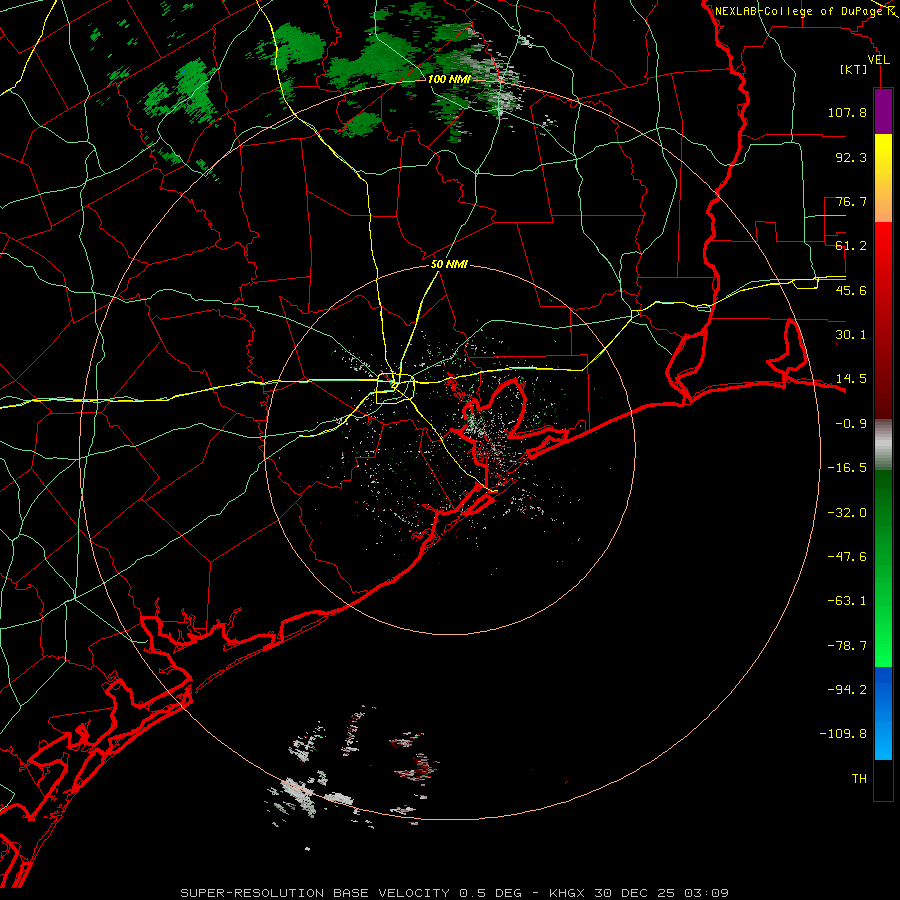Select the -47.6 velocity scale value
900x900 pixels.
[847, 557]
